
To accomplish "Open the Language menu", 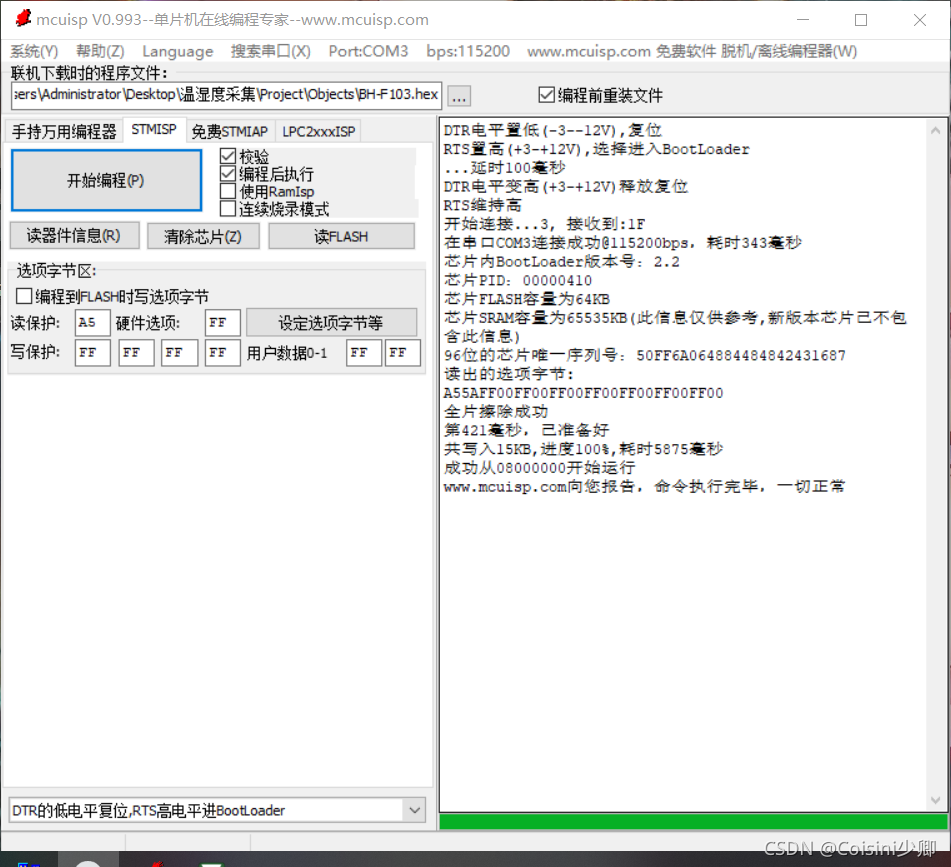I will point(178,52).
